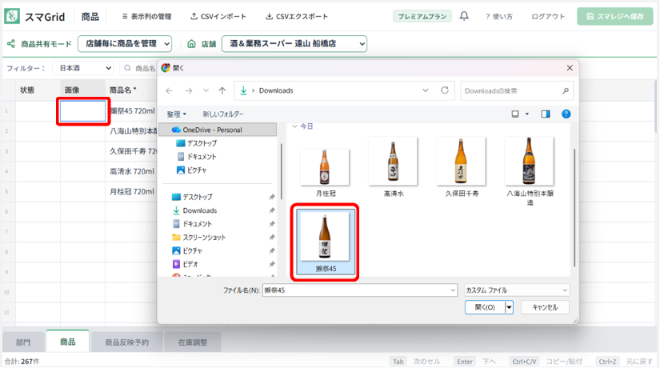Screen dimensions: 660x368
Task: Click the blue help icon
Action: click(x=566, y=114)
